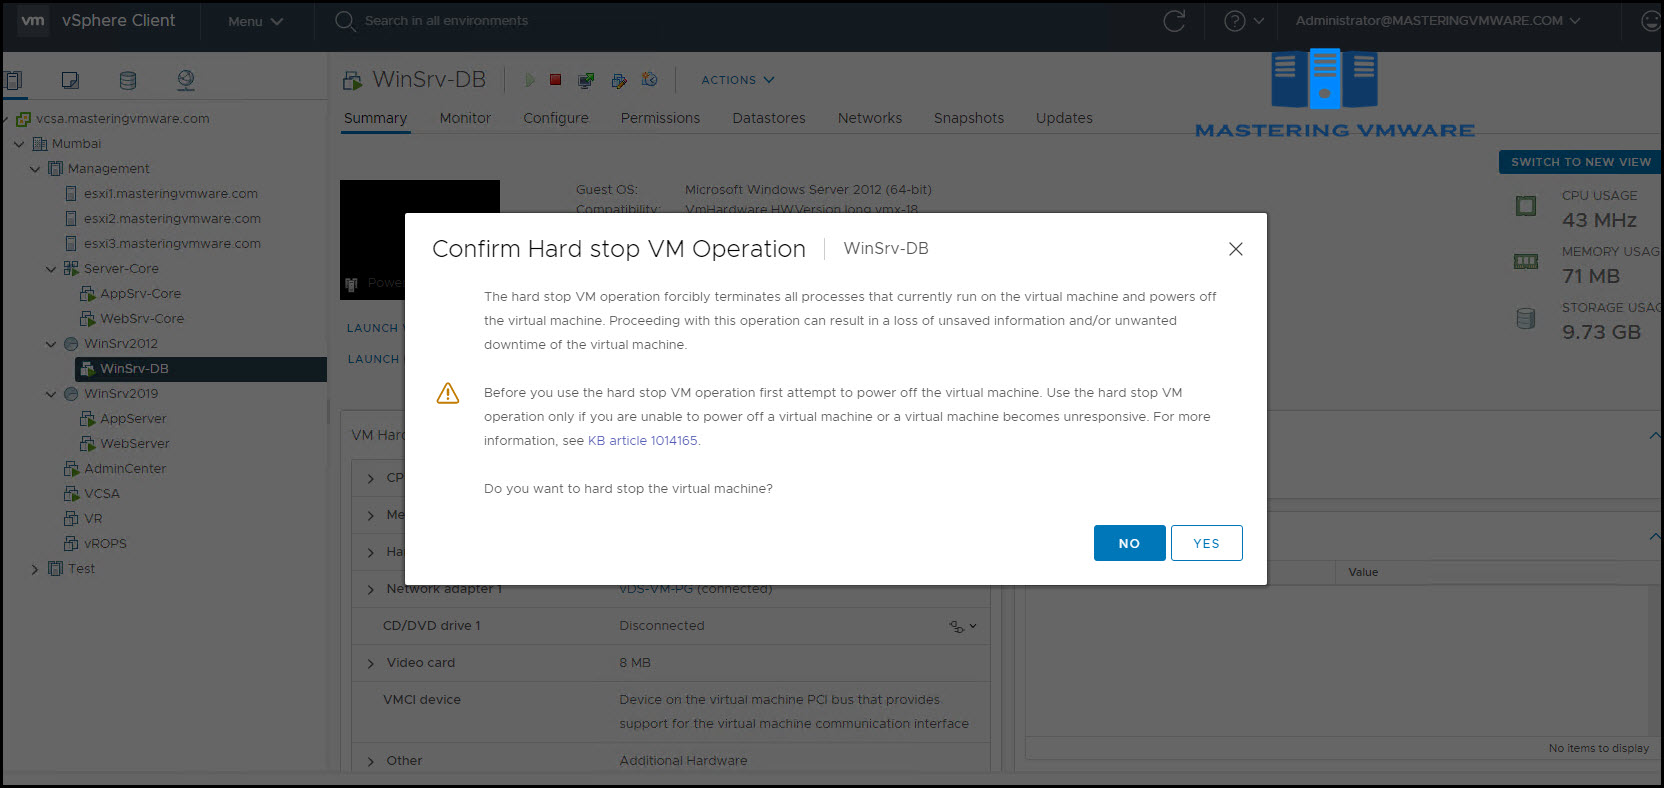Click the Edit VM settings icon
The height and width of the screenshot is (788, 1664).
(x=619, y=80)
